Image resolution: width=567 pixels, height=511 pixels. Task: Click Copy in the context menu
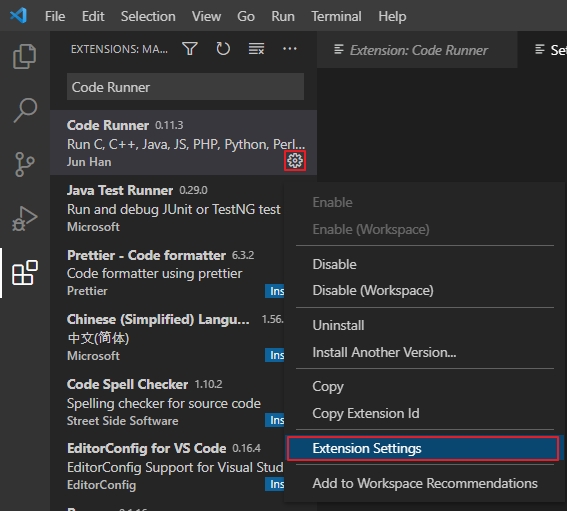(425, 387)
